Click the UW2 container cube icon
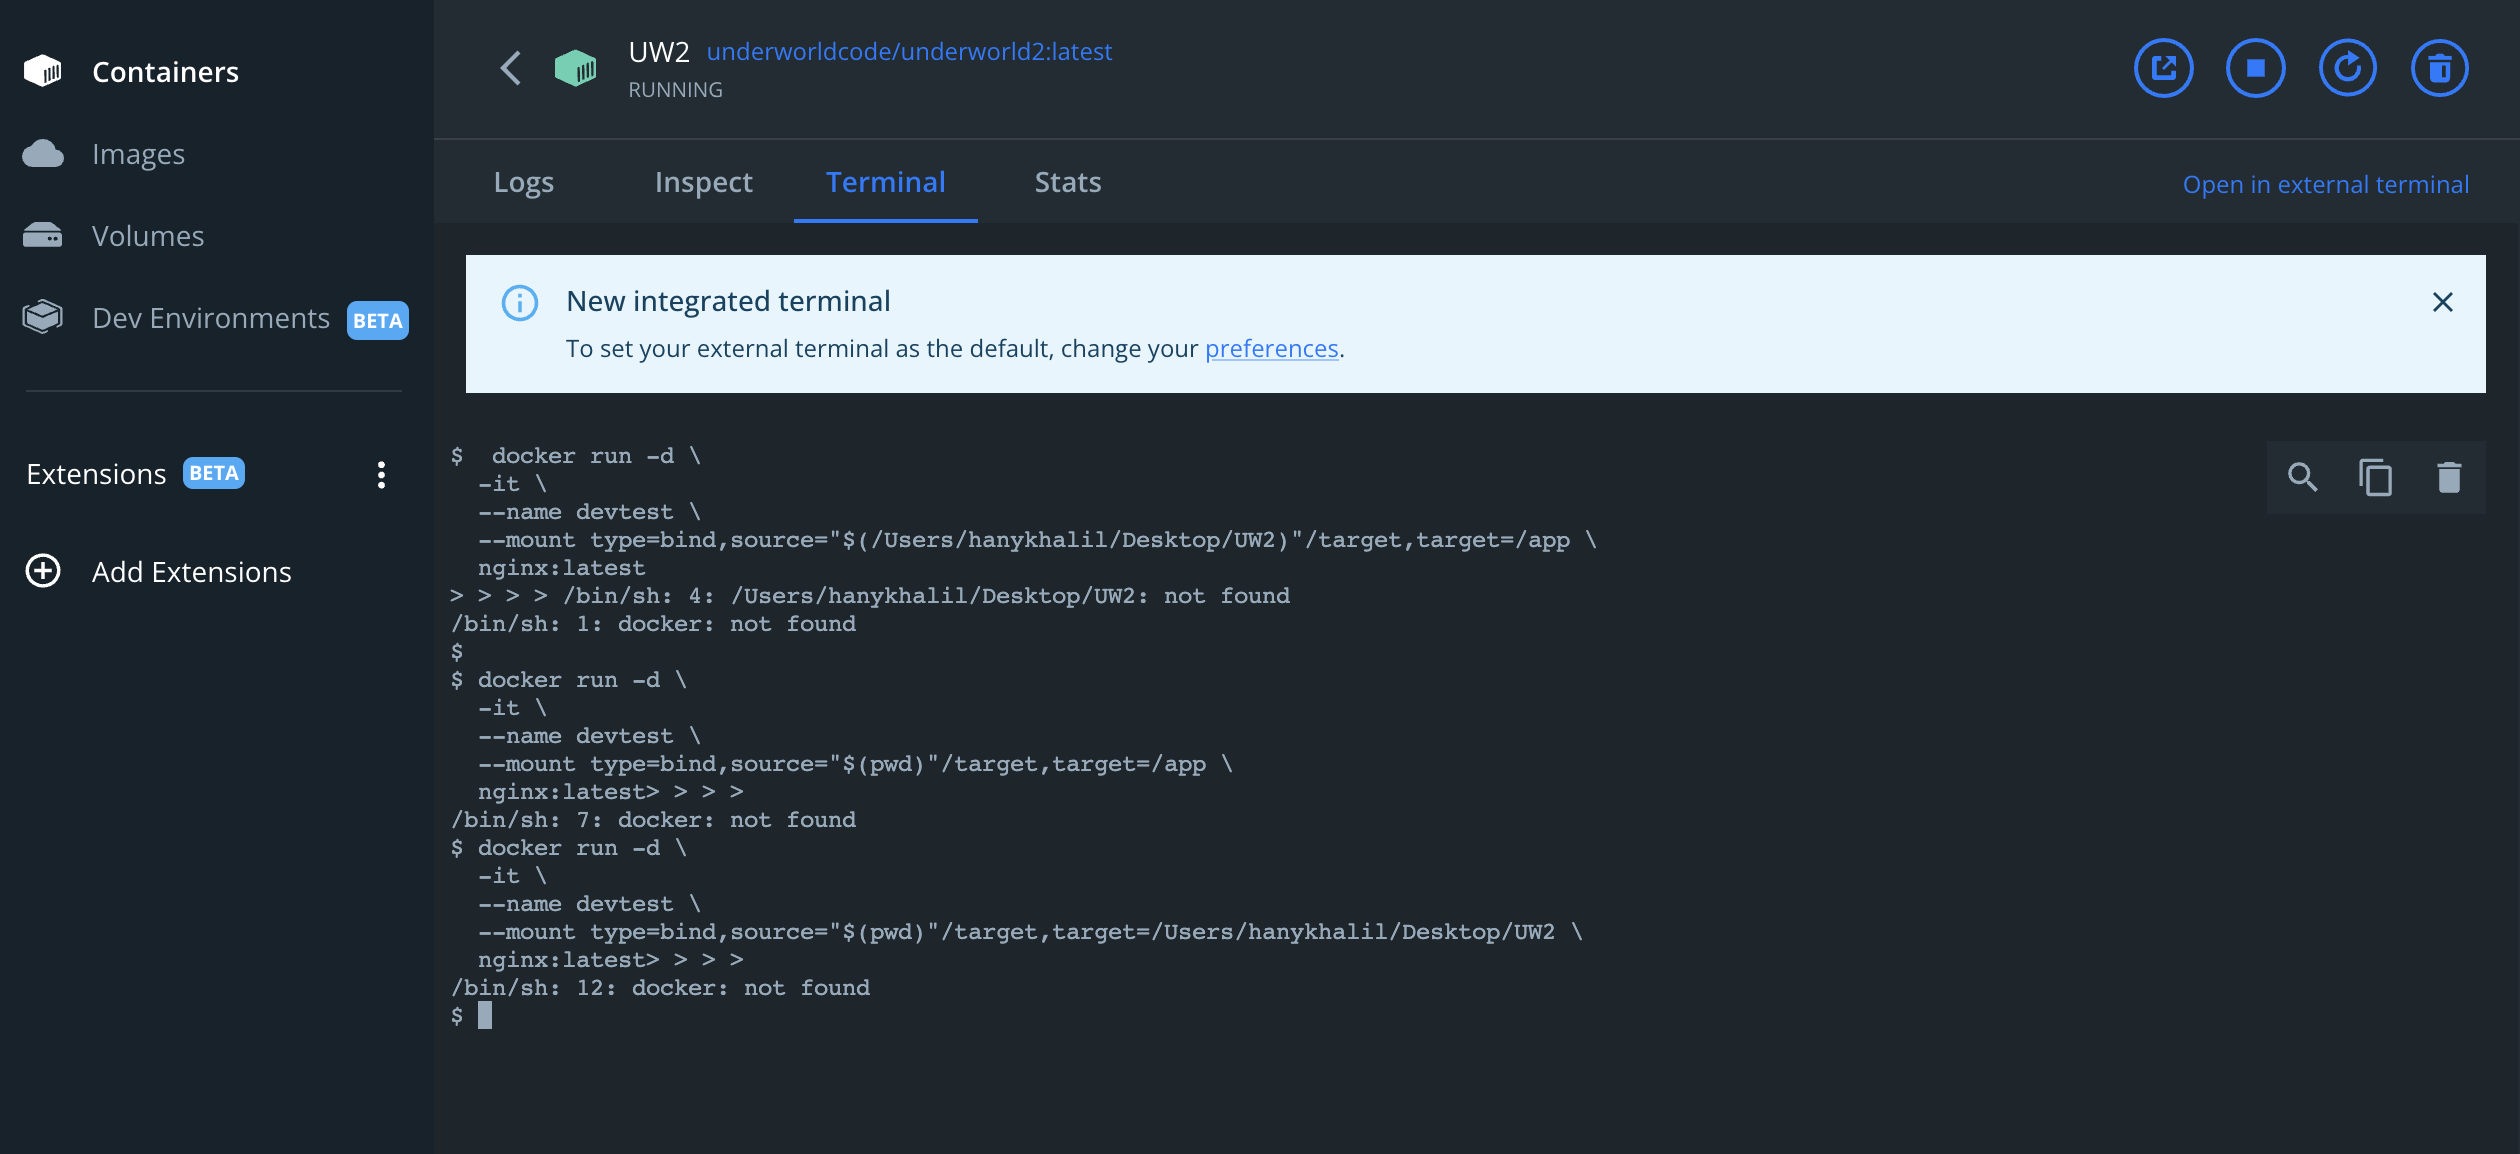Viewport: 2520px width, 1154px height. coord(576,68)
